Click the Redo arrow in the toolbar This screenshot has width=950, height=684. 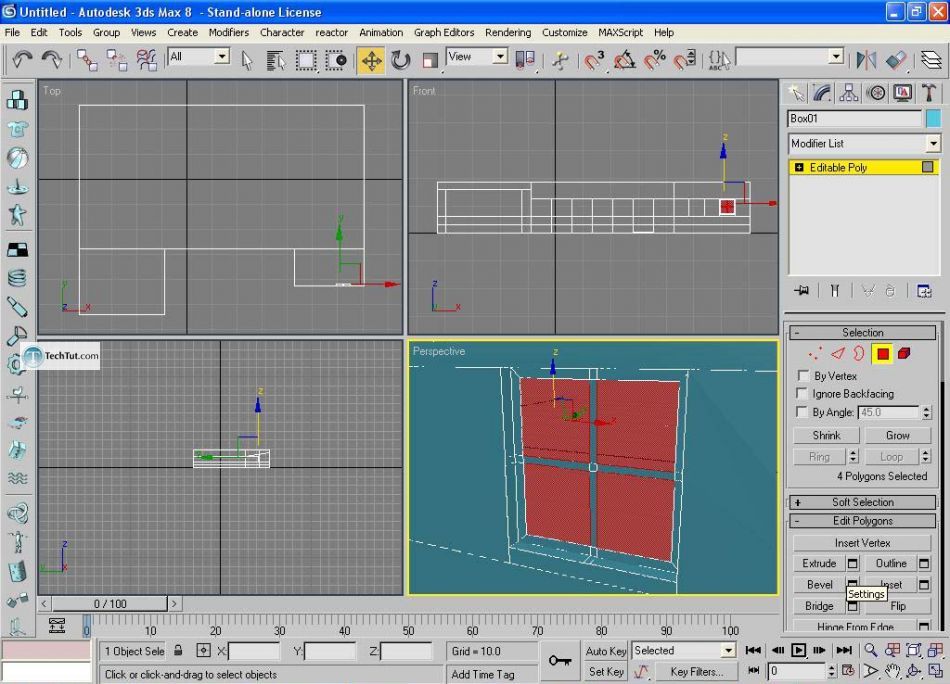(x=51, y=60)
